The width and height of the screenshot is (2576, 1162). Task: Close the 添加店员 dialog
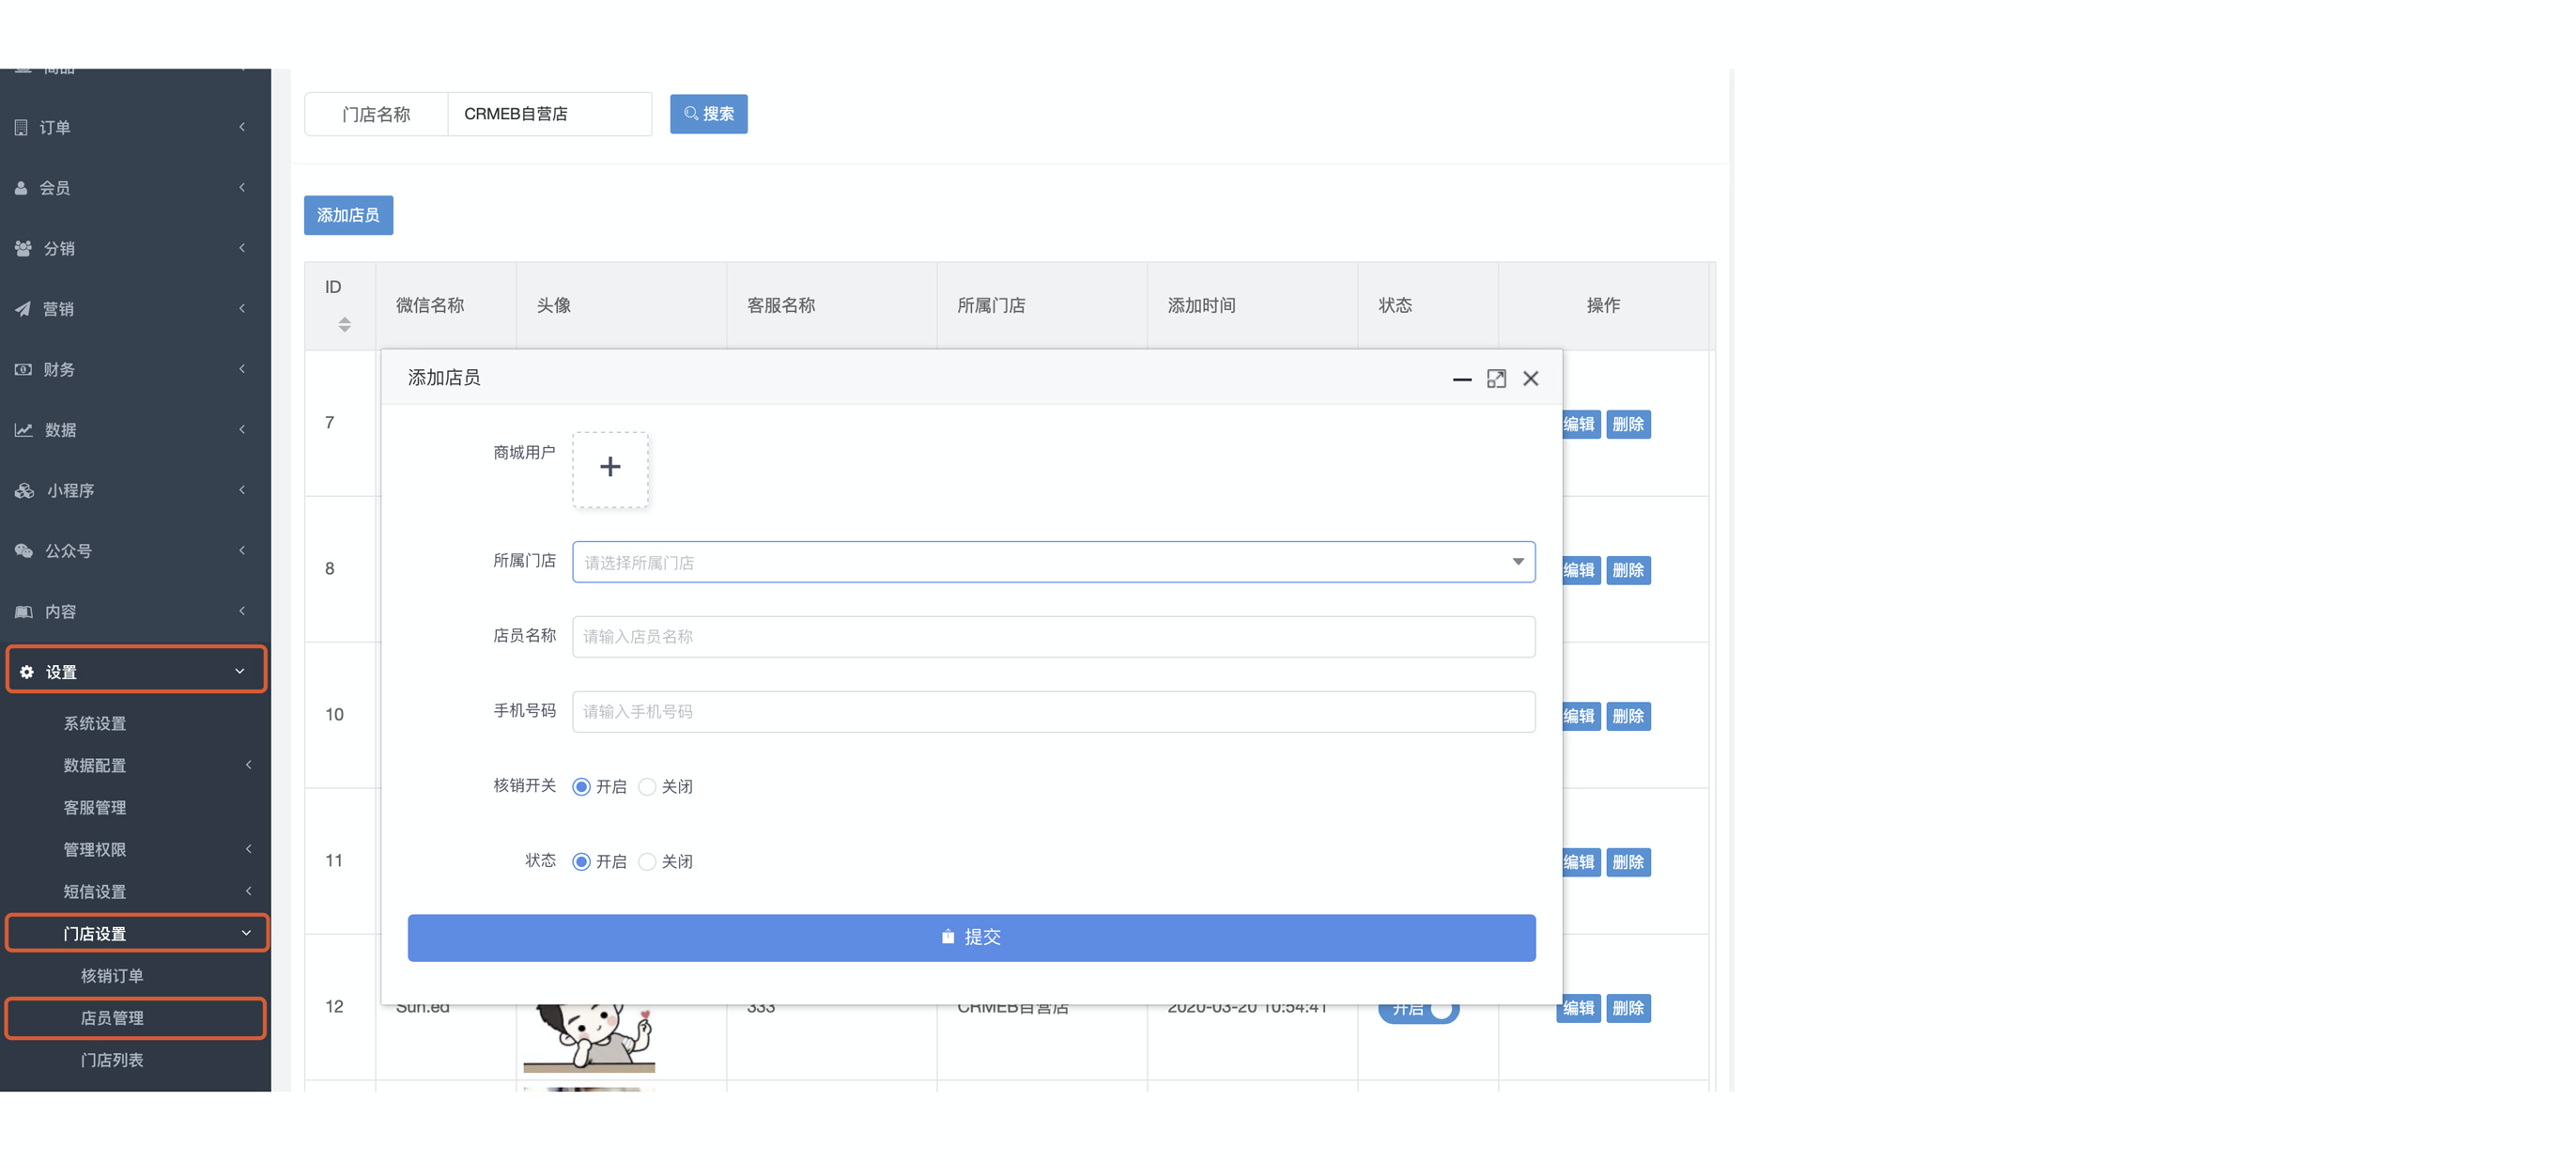pos(1531,379)
